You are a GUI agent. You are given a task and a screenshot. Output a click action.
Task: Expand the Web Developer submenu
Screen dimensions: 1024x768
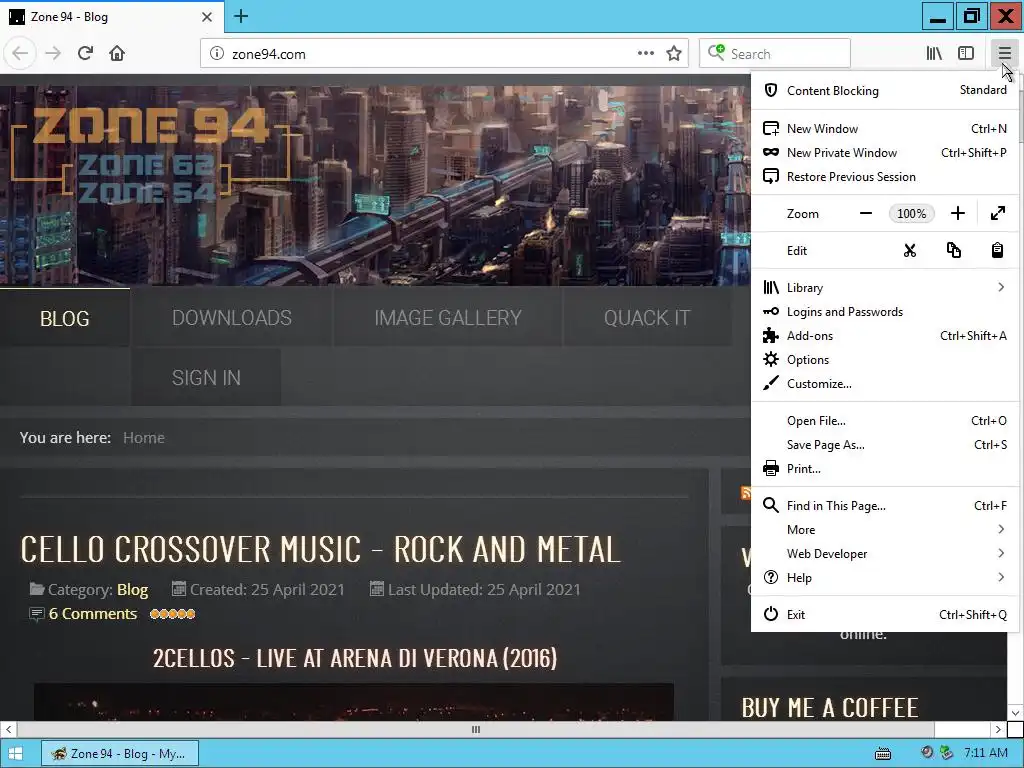885,554
